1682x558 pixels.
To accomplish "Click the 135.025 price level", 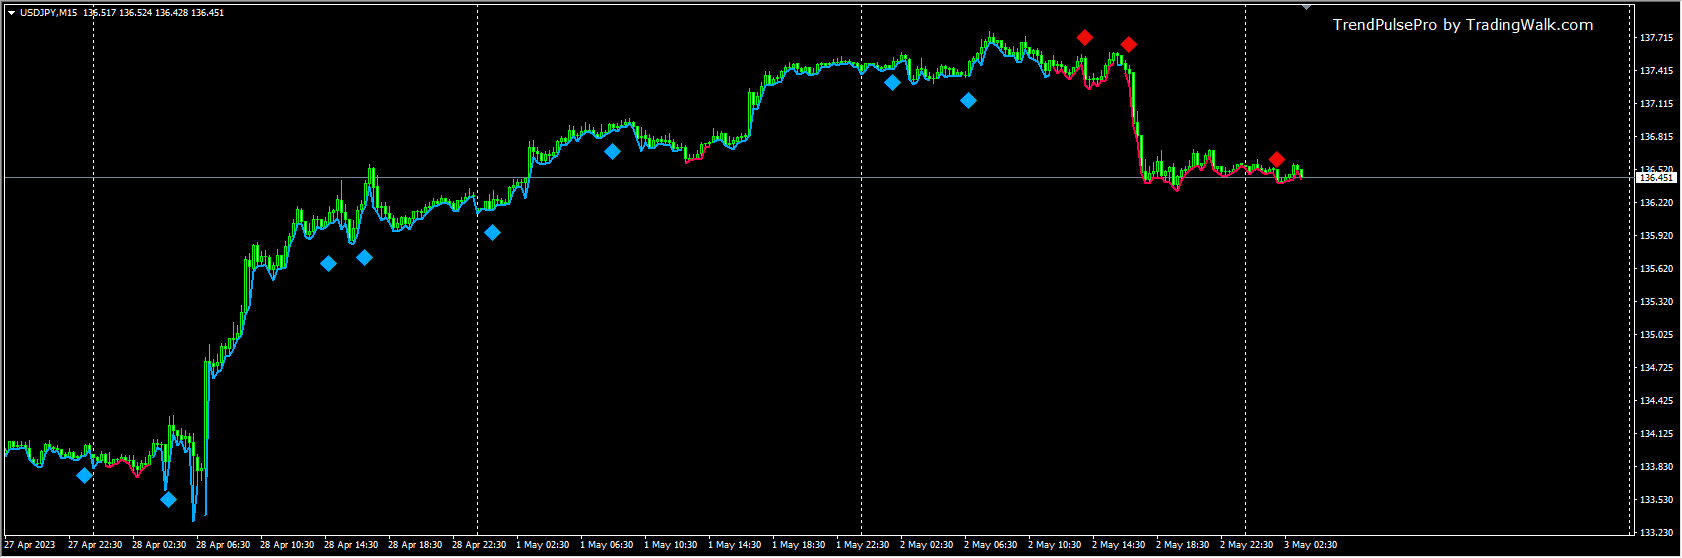I will [1656, 335].
